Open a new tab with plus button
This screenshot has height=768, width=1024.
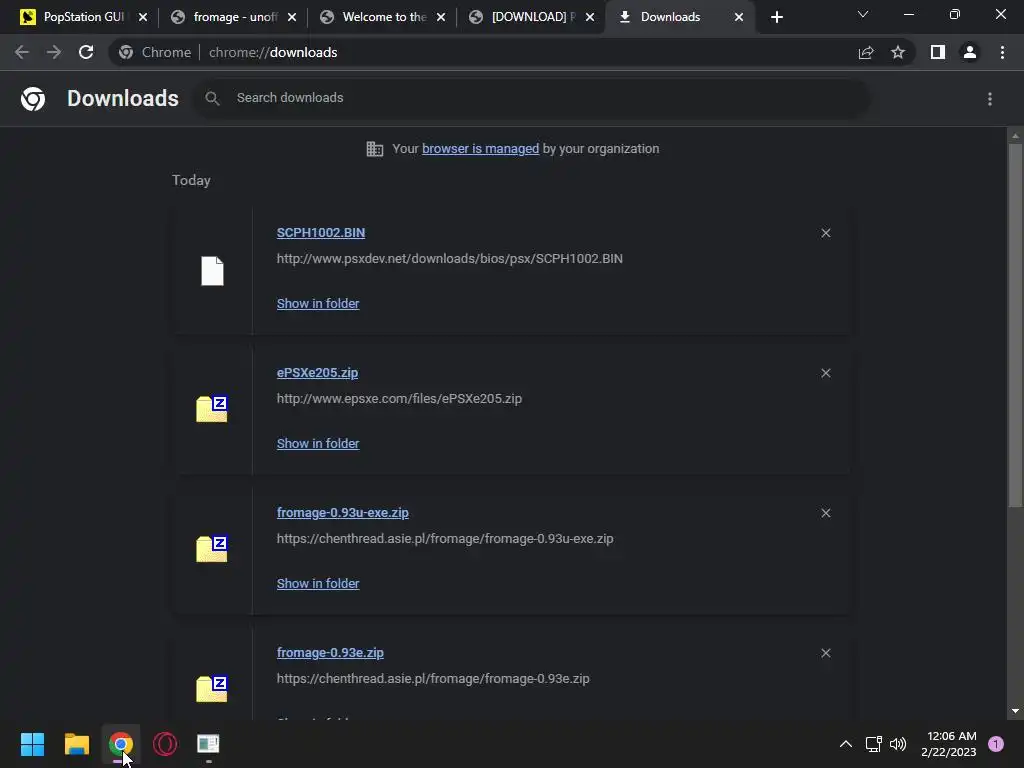[776, 17]
